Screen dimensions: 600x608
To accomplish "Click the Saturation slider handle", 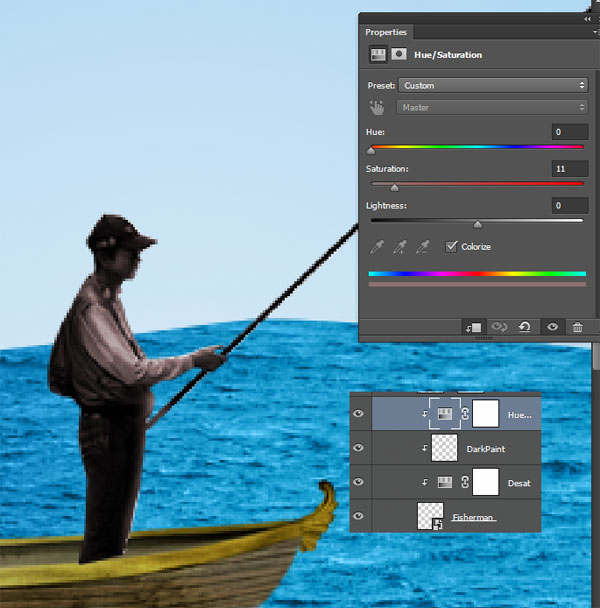I will pyautogui.click(x=394, y=188).
